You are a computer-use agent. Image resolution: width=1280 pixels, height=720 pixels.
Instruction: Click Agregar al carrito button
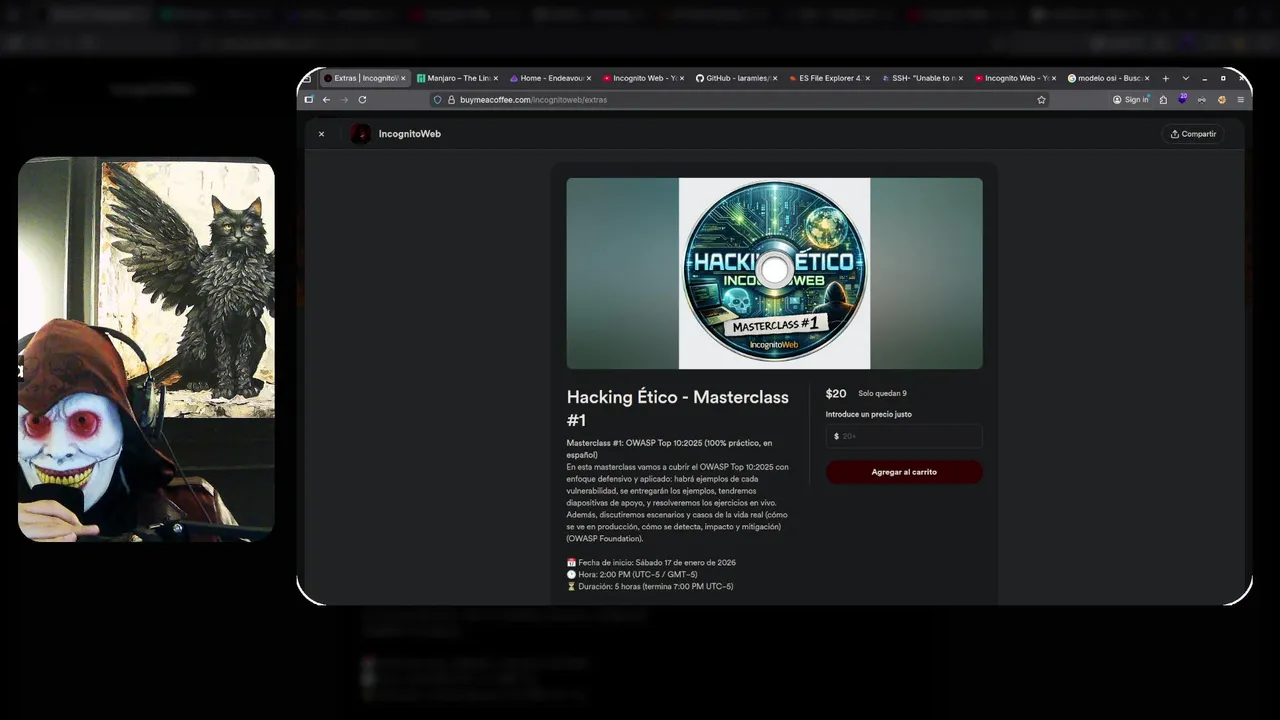(904, 472)
